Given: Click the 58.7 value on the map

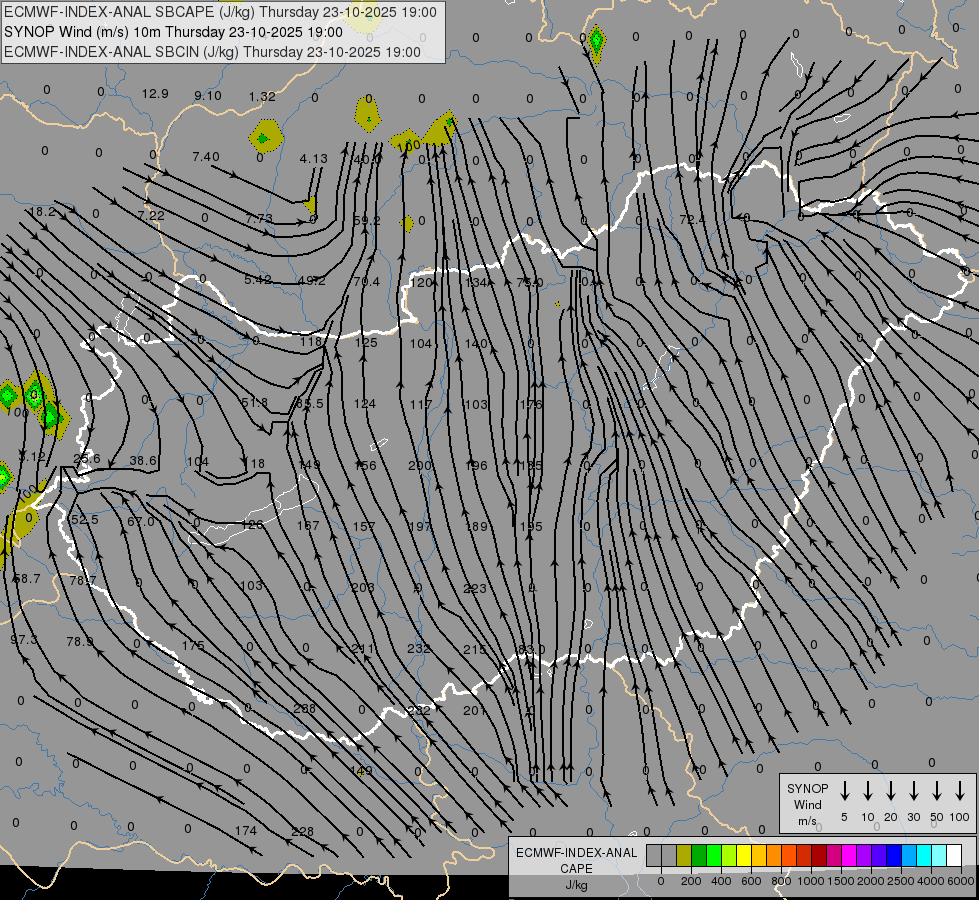Looking at the screenshot, I should pos(26,578).
